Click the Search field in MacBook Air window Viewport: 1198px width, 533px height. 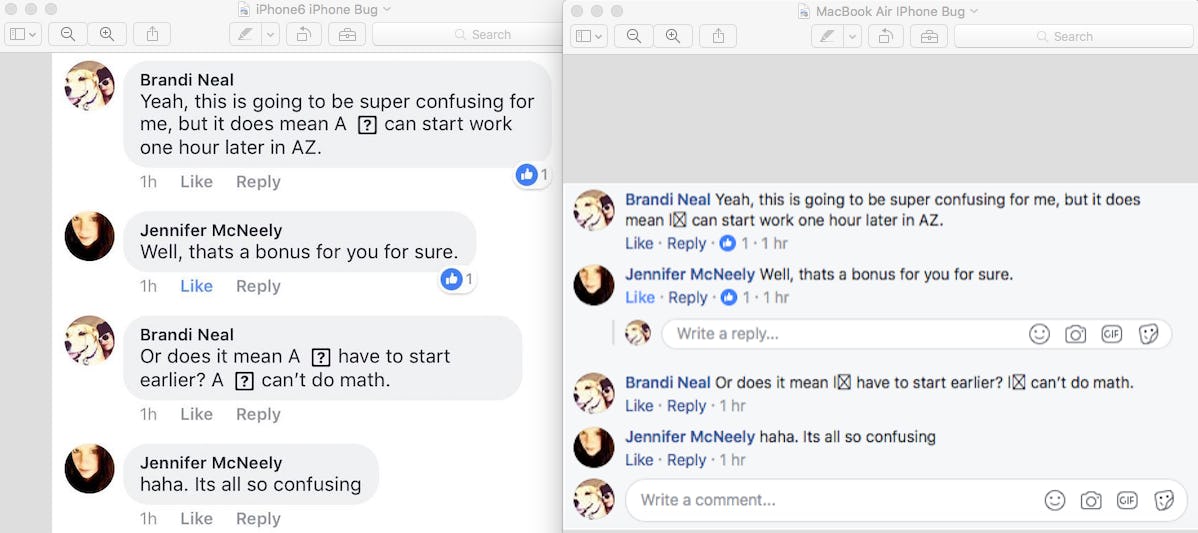coord(1072,36)
